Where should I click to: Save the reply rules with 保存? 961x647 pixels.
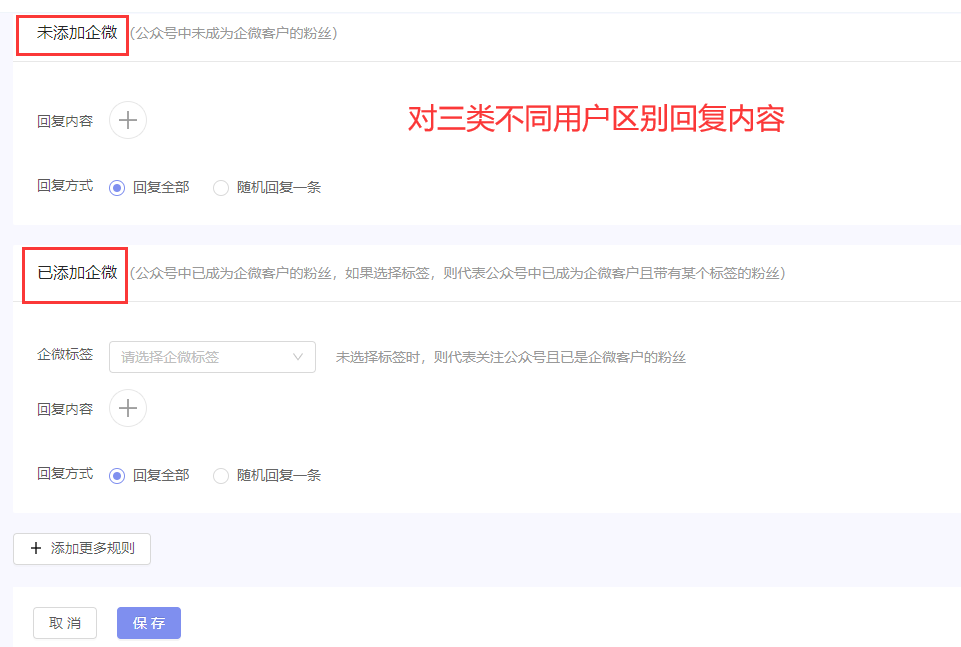148,622
